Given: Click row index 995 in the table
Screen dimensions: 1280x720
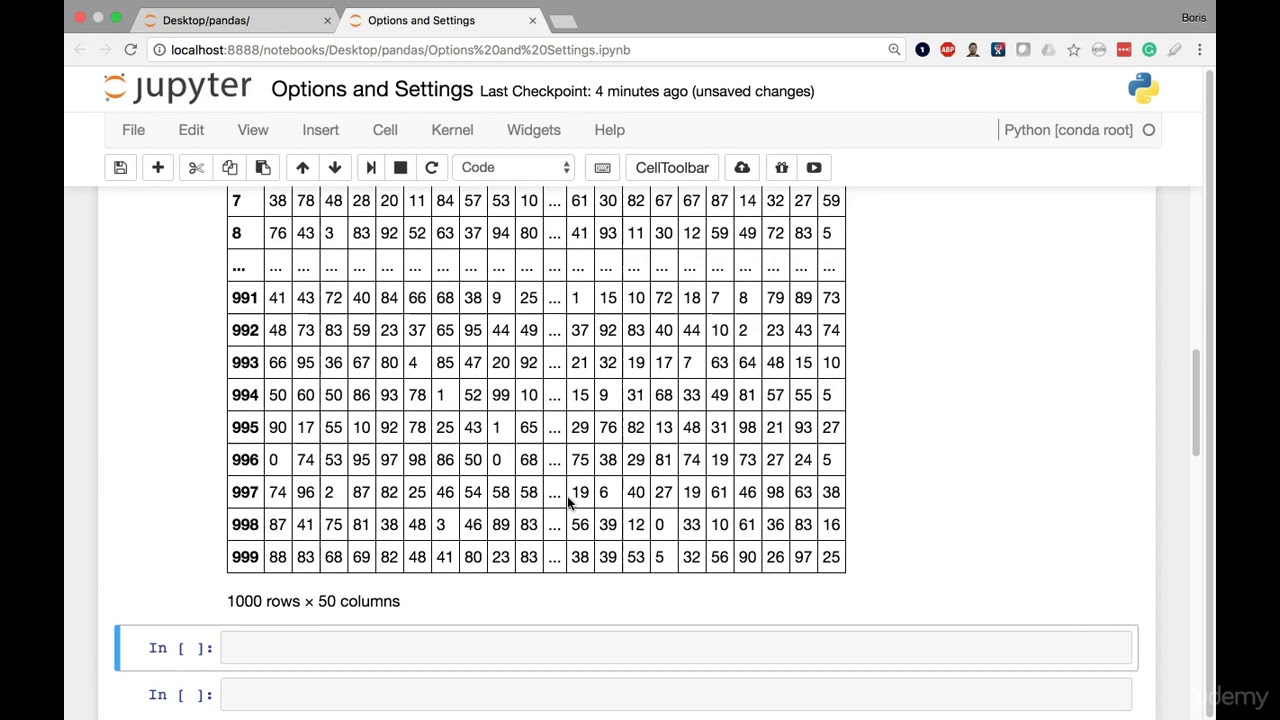Looking at the screenshot, I should pyautogui.click(x=245, y=427).
